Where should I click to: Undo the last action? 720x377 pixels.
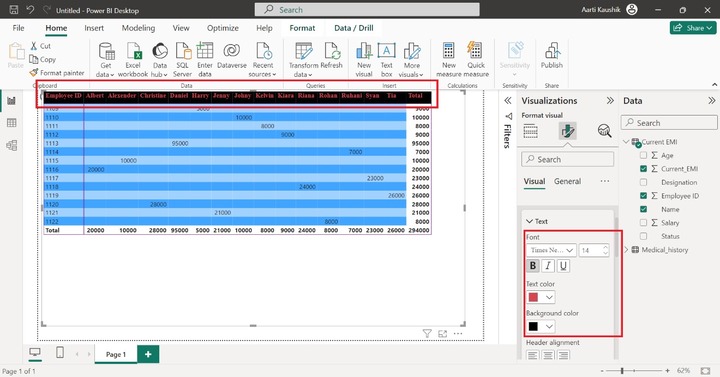(30, 10)
